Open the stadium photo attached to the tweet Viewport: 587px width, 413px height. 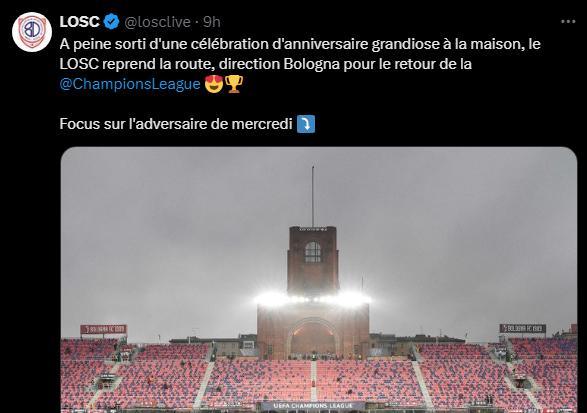click(x=319, y=280)
